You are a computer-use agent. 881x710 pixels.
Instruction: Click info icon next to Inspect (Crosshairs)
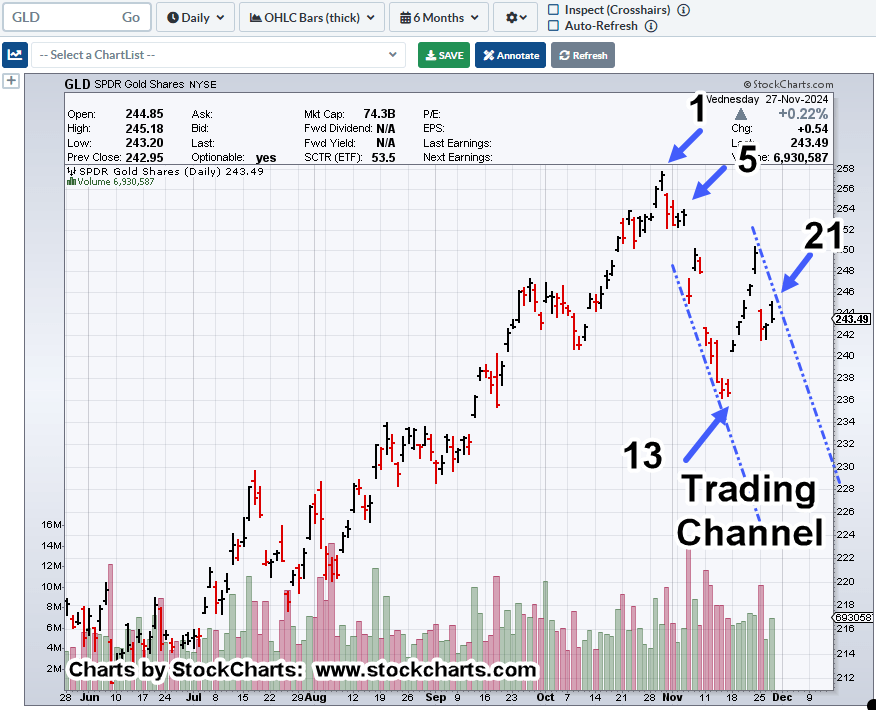683,10
